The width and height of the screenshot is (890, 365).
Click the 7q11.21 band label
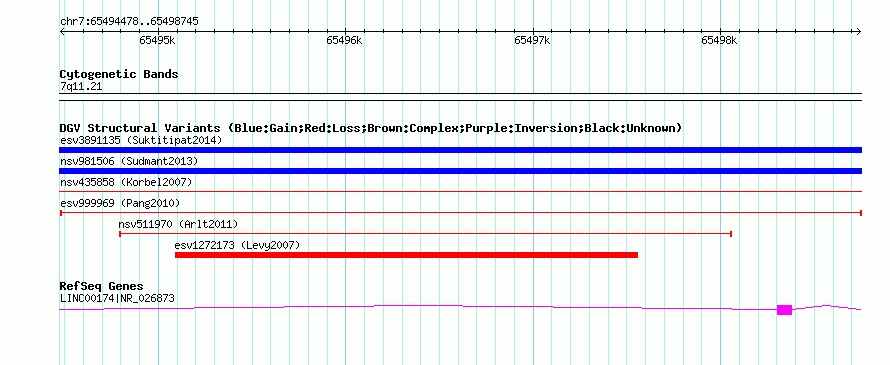tap(81, 87)
